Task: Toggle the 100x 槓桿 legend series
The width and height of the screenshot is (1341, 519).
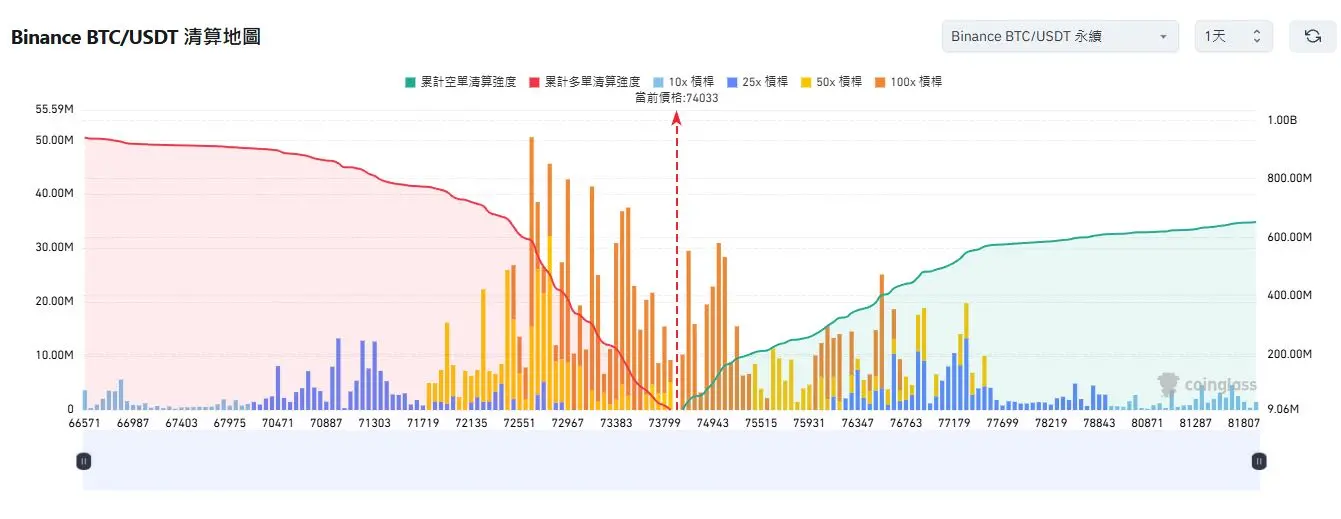Action: [908, 82]
